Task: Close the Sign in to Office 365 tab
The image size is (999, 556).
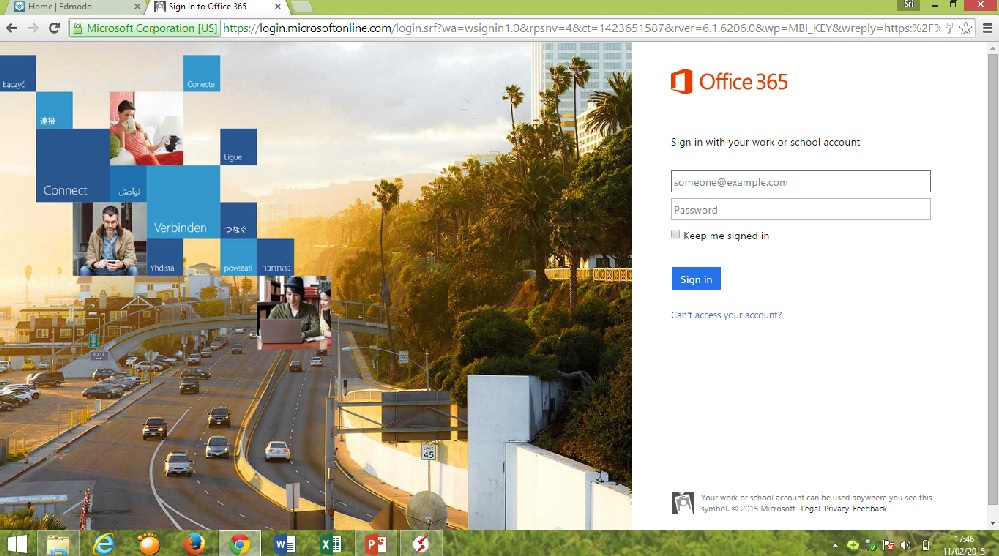Action: tap(278, 6)
